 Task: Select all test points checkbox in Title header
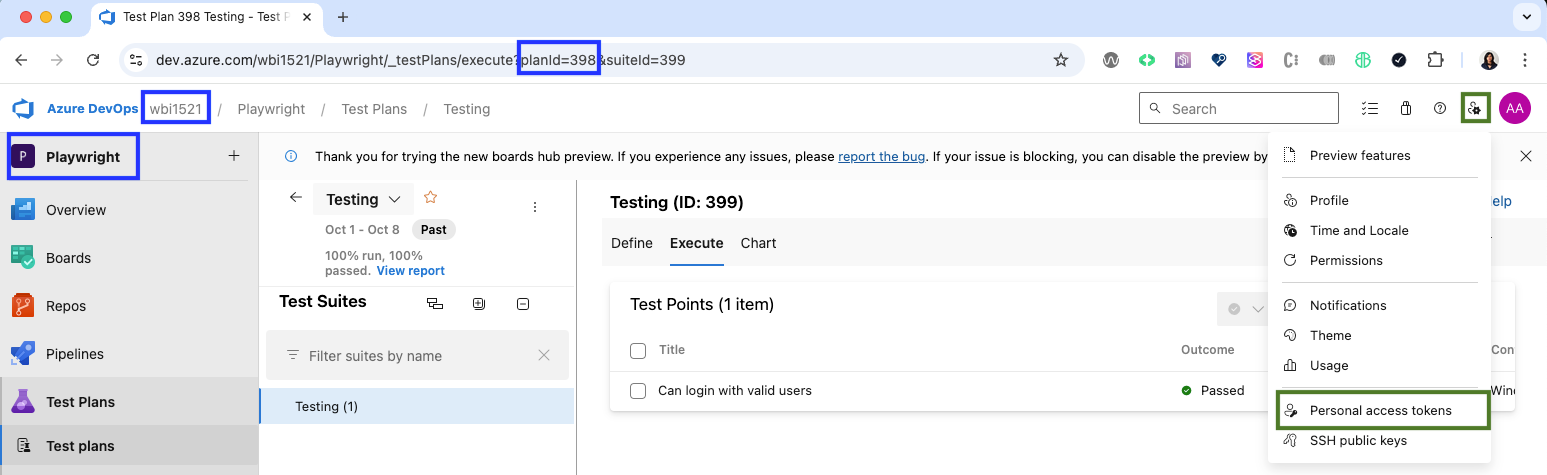pos(638,350)
